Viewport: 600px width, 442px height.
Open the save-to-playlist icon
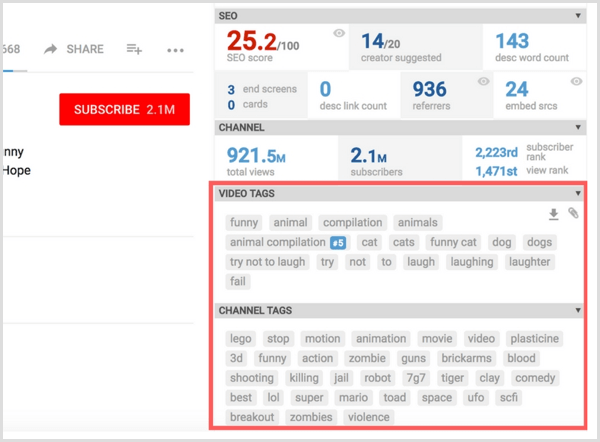click(134, 49)
